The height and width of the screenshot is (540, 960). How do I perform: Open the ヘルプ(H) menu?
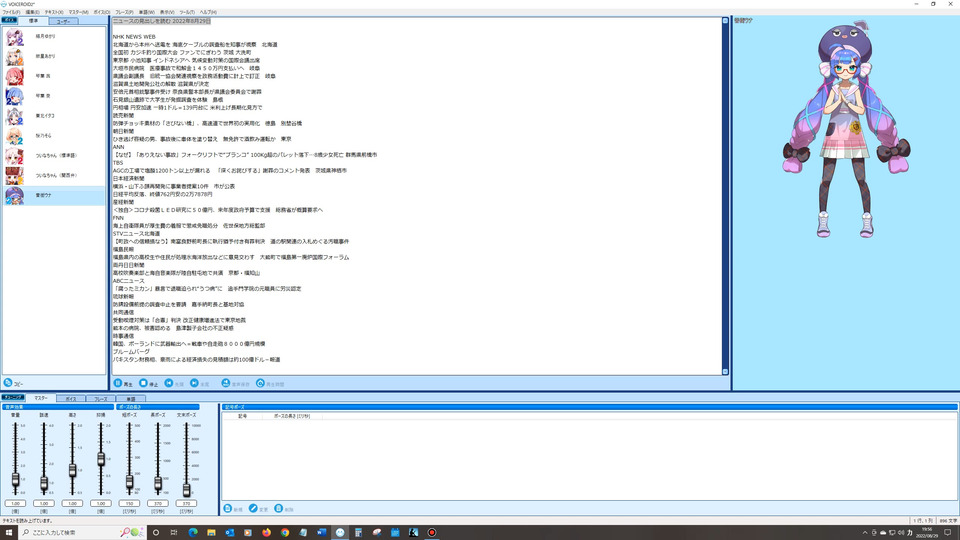click(x=208, y=12)
